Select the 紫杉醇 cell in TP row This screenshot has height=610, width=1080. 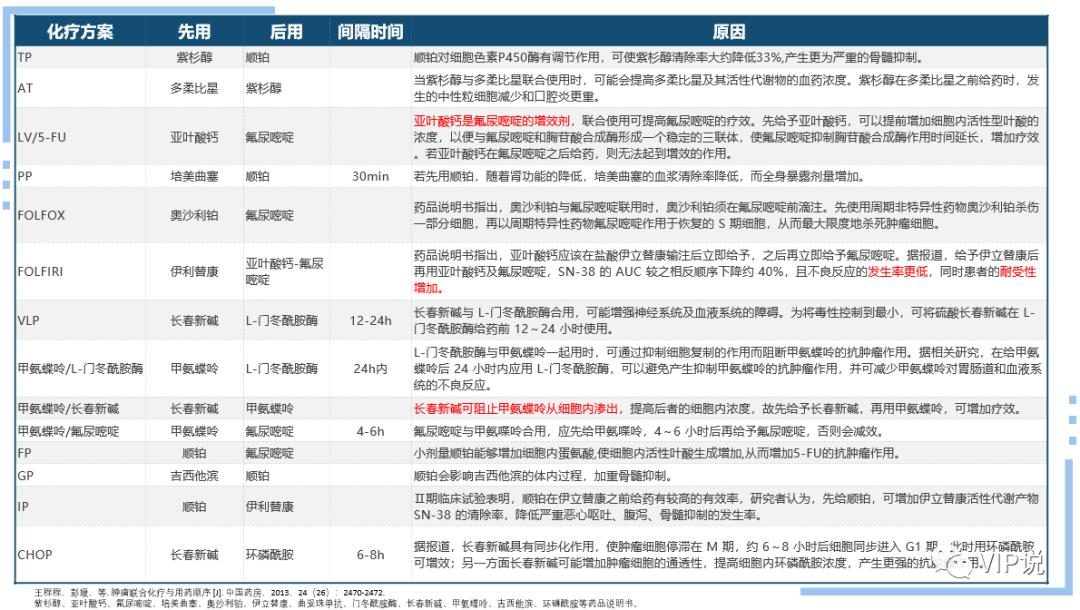click(x=196, y=56)
